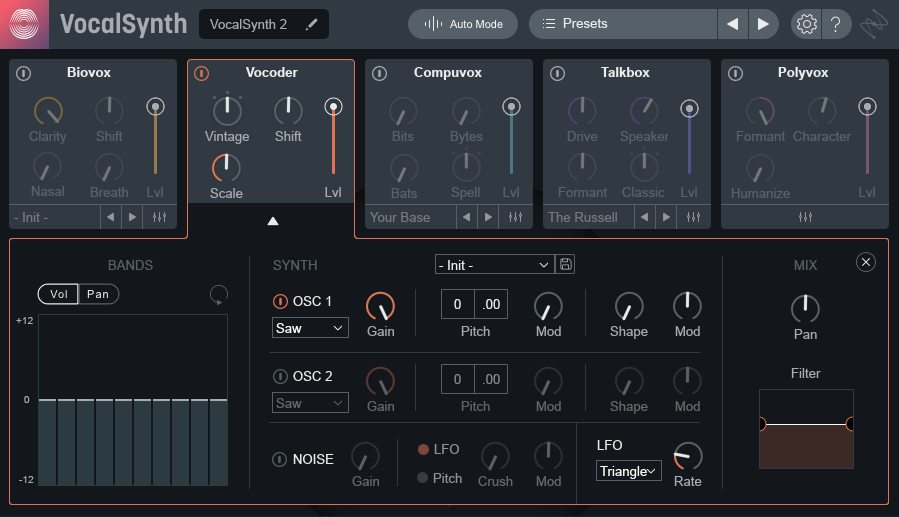The image size is (899, 517).
Task: Click Biovox level slider handle
Action: point(155,107)
